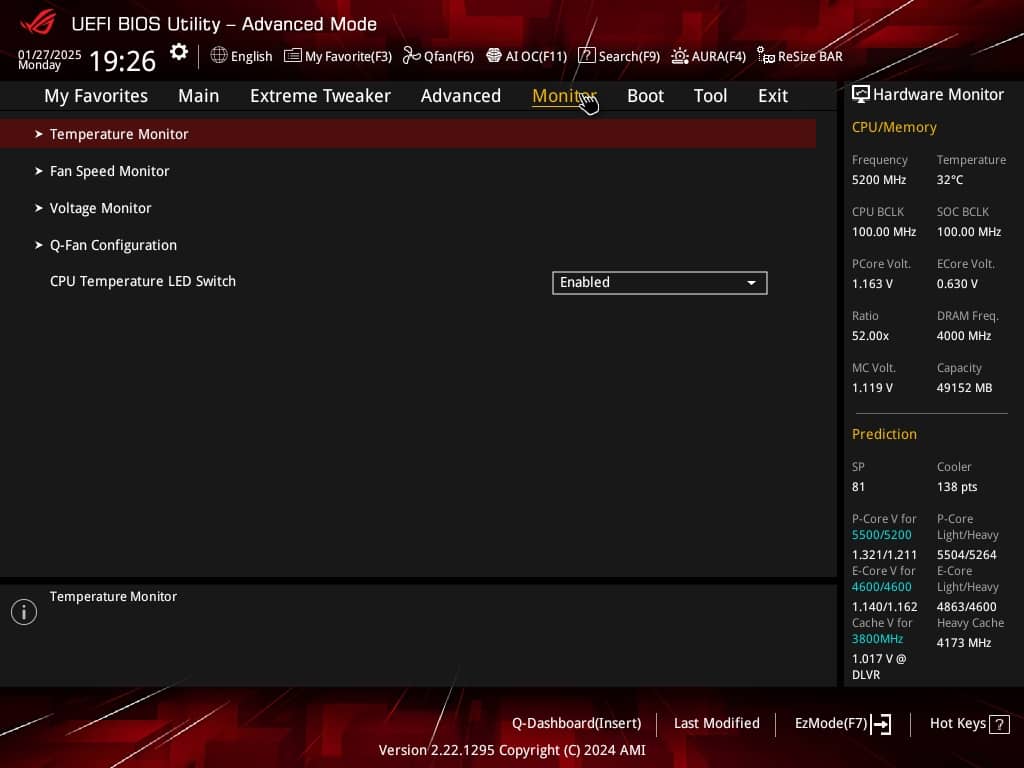This screenshot has width=1024, height=768.
Task: Click the globe language icon
Action: pyautogui.click(x=219, y=56)
